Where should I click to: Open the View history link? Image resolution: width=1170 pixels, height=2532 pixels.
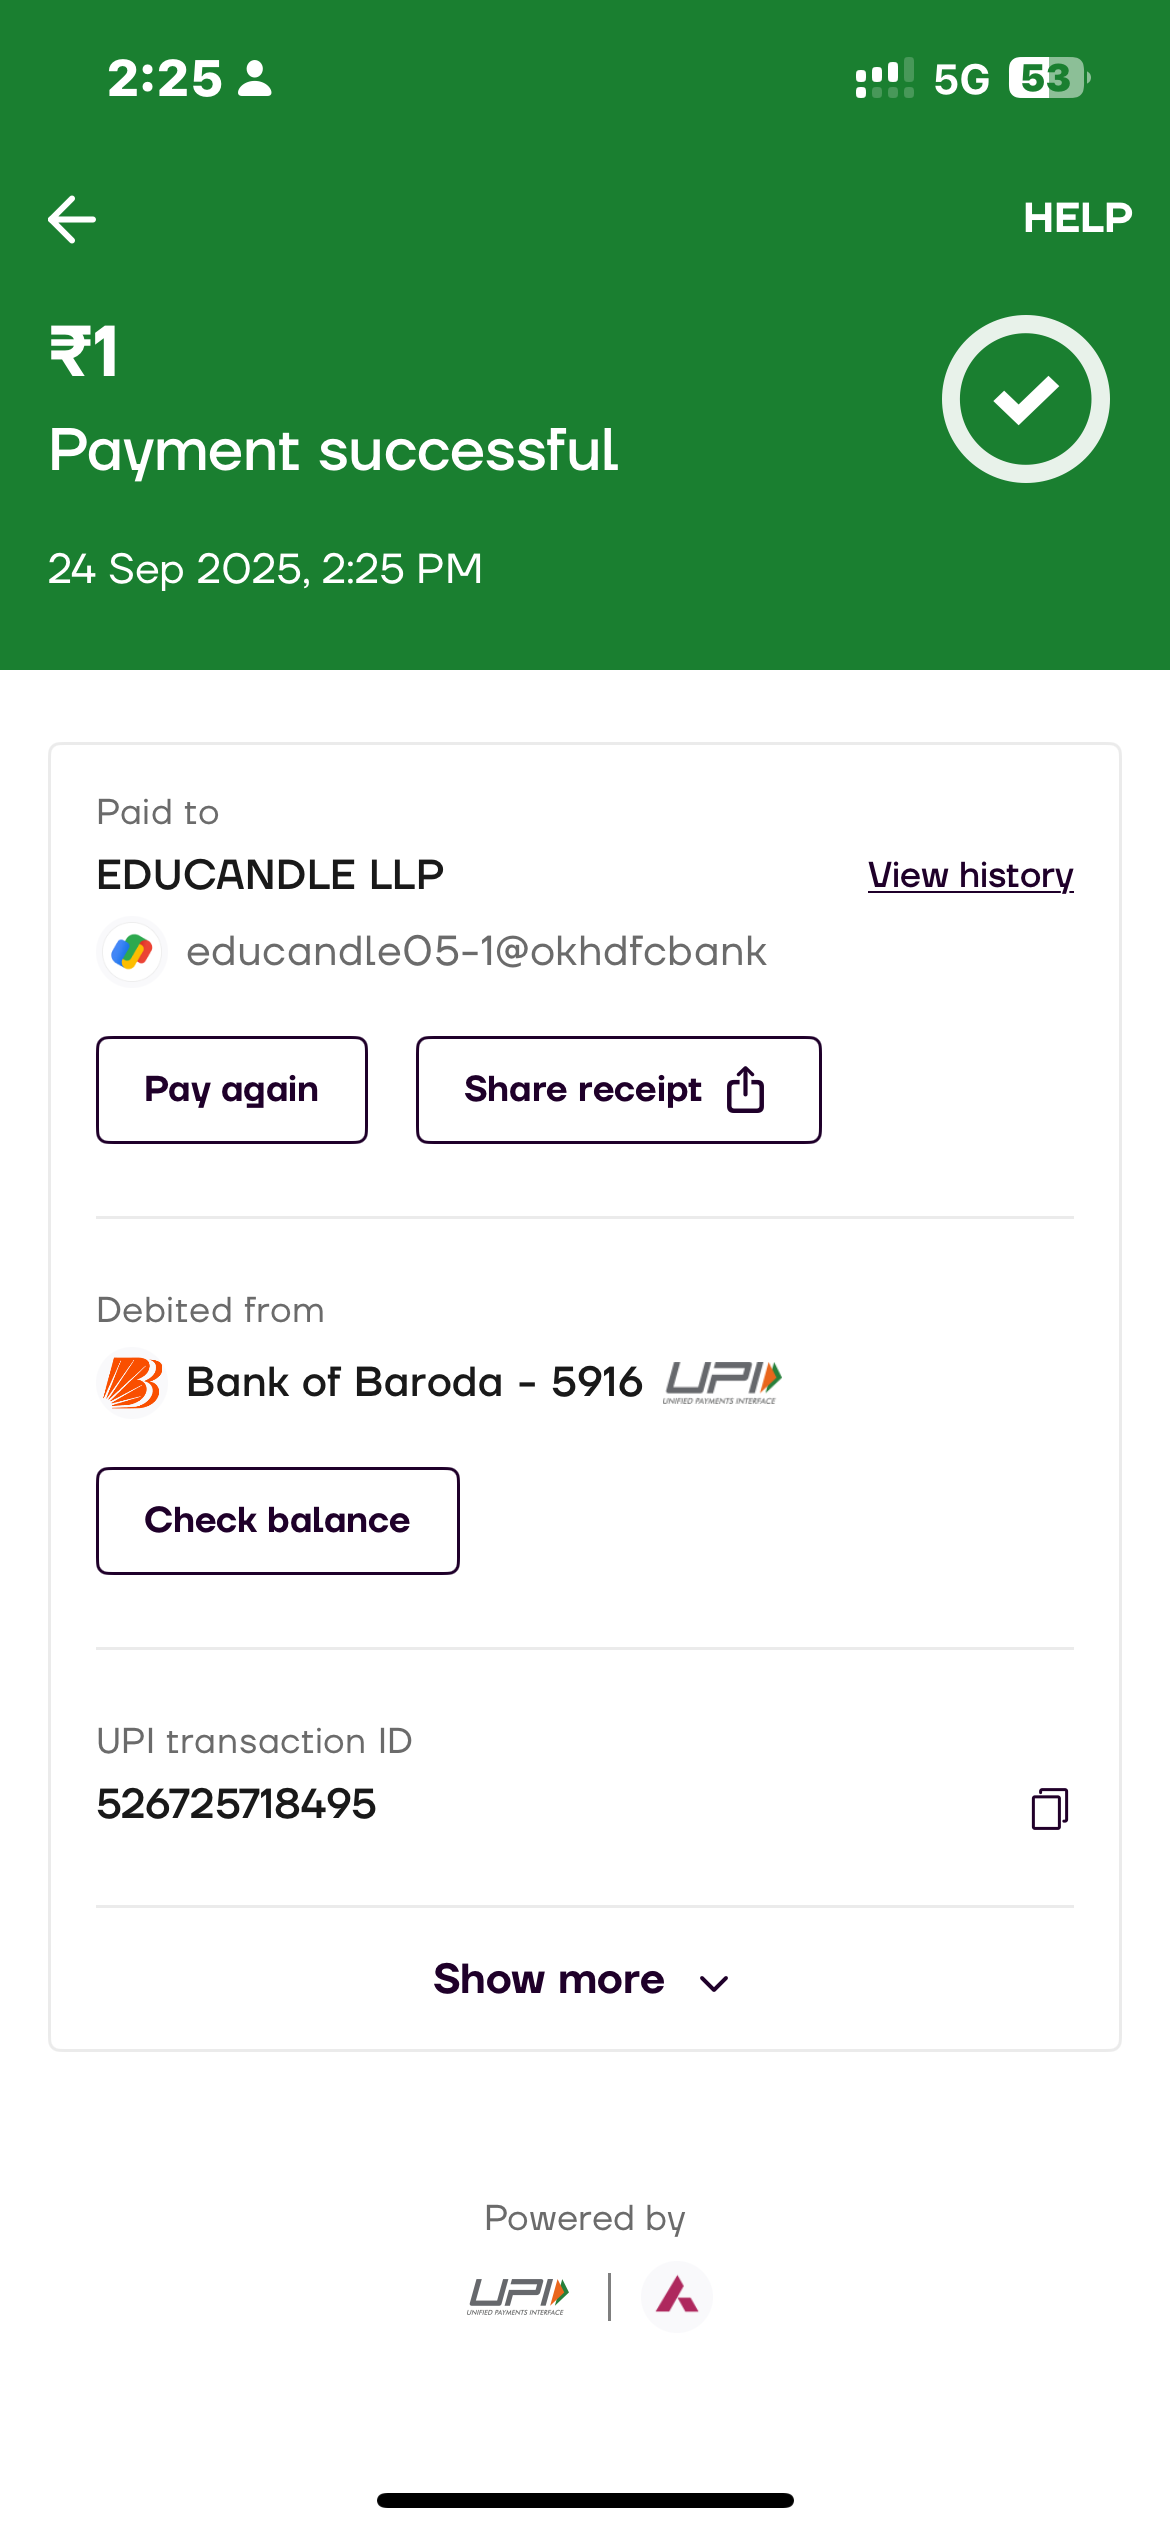click(x=970, y=875)
